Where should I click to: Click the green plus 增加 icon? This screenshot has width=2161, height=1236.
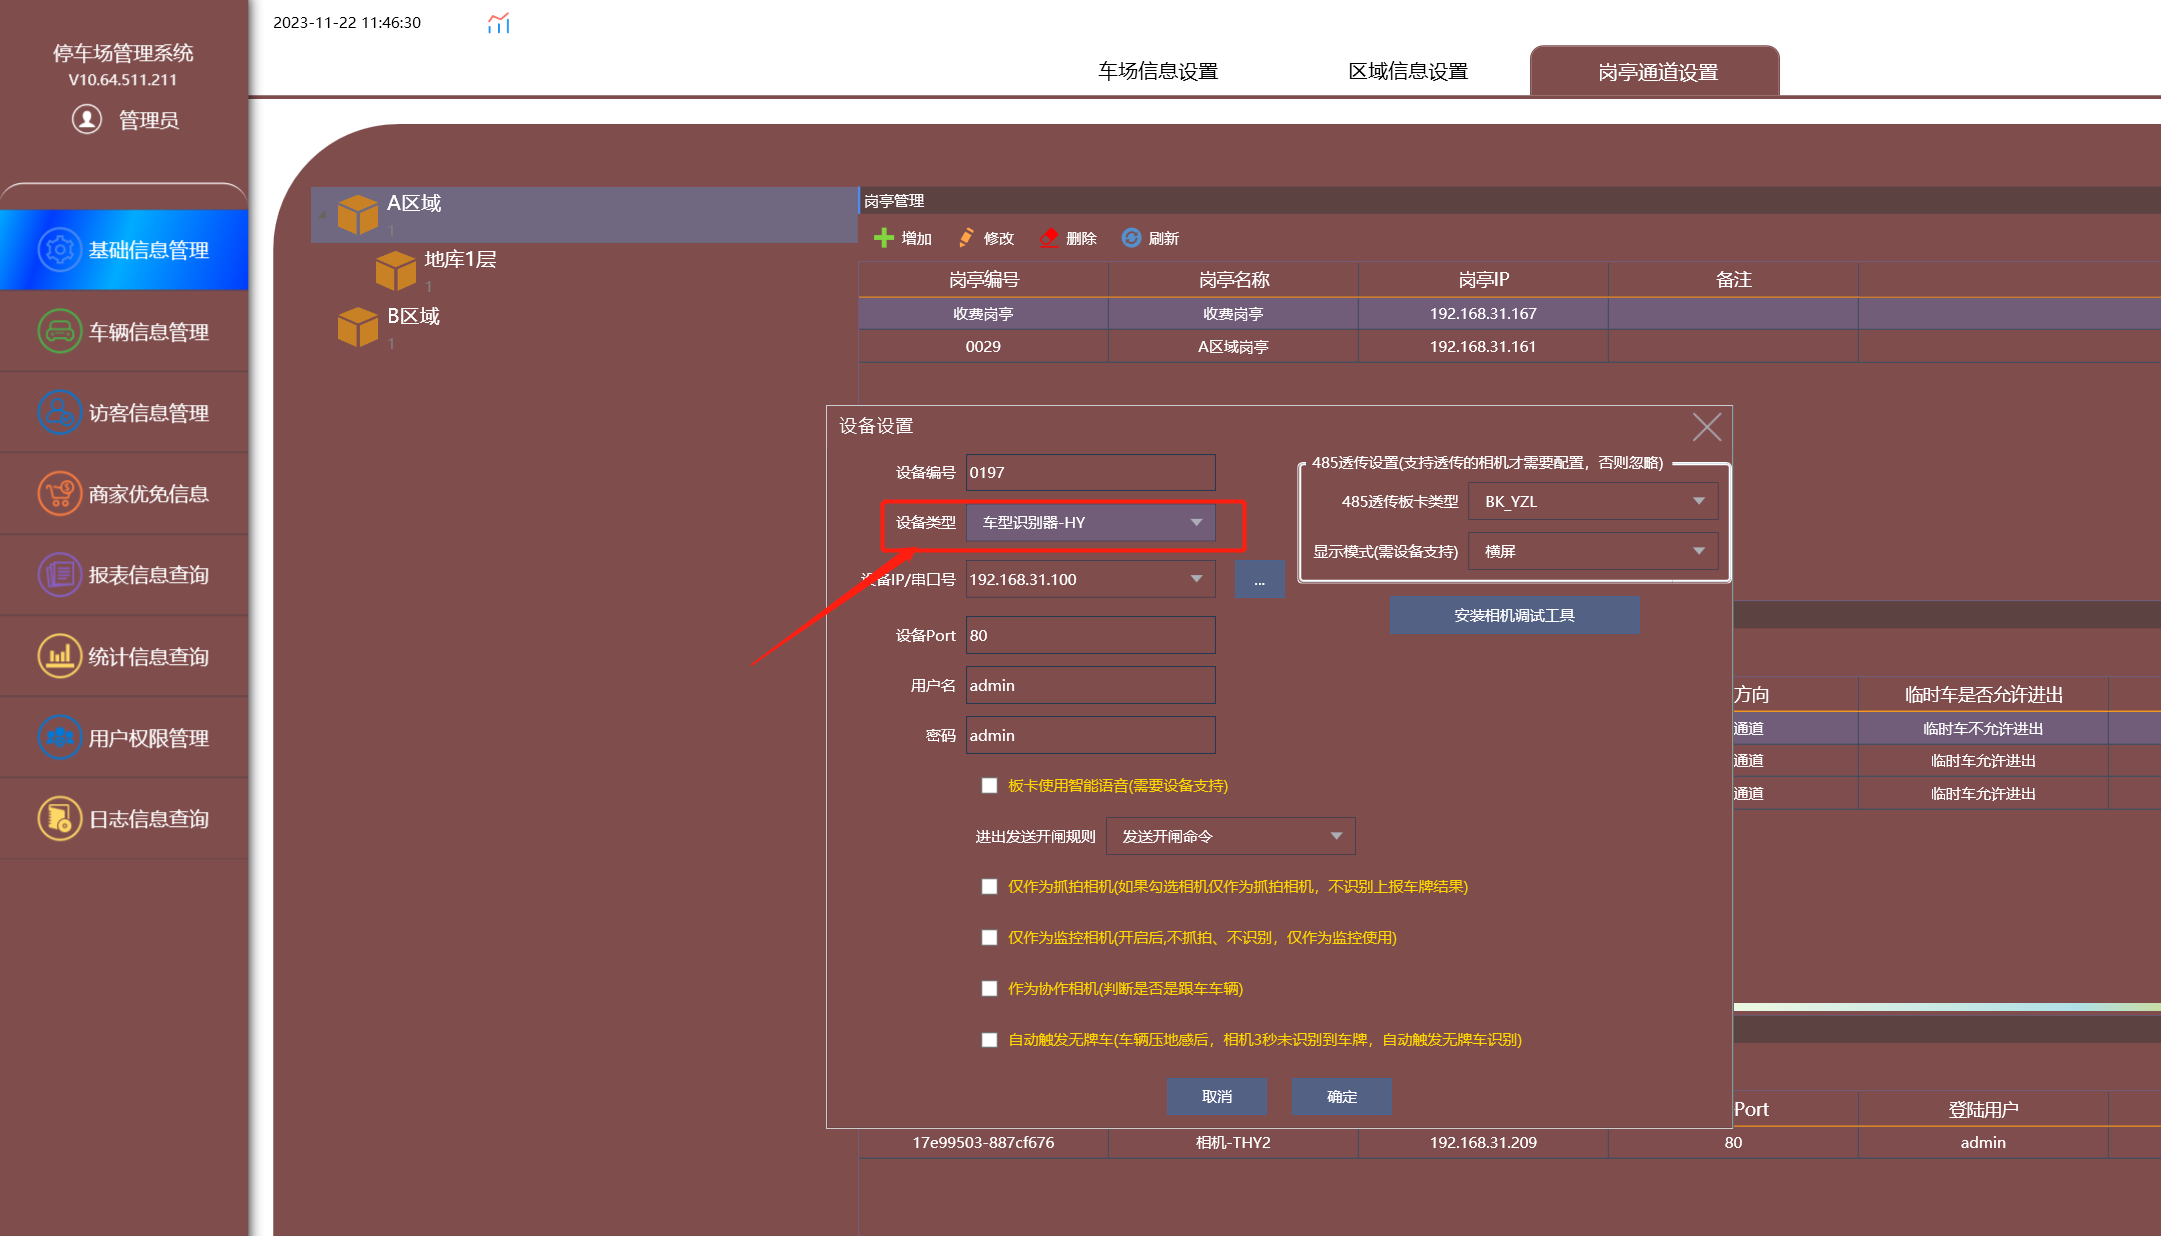(883, 238)
